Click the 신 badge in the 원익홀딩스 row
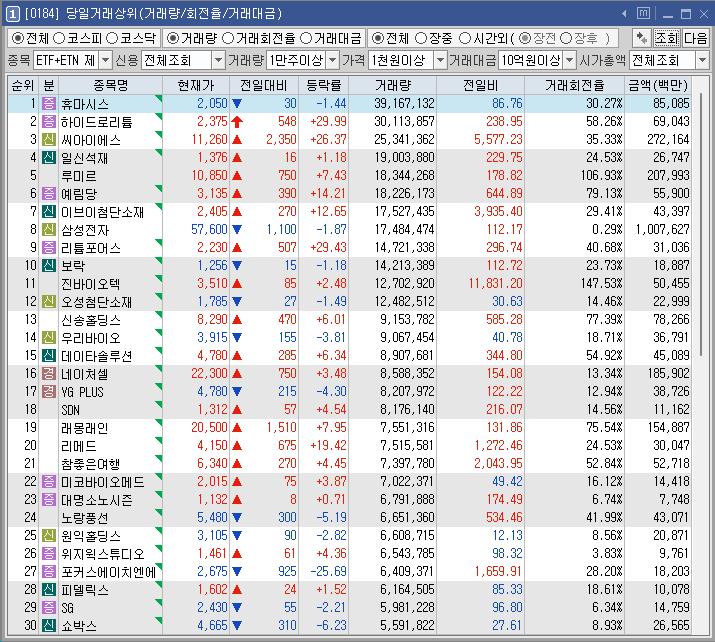This screenshot has width=715, height=642. 49,535
